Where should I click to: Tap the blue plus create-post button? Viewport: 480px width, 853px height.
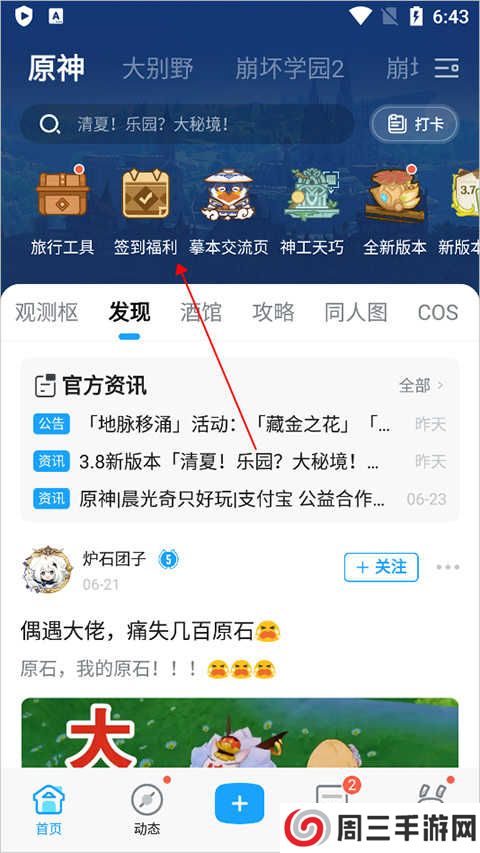coord(239,803)
